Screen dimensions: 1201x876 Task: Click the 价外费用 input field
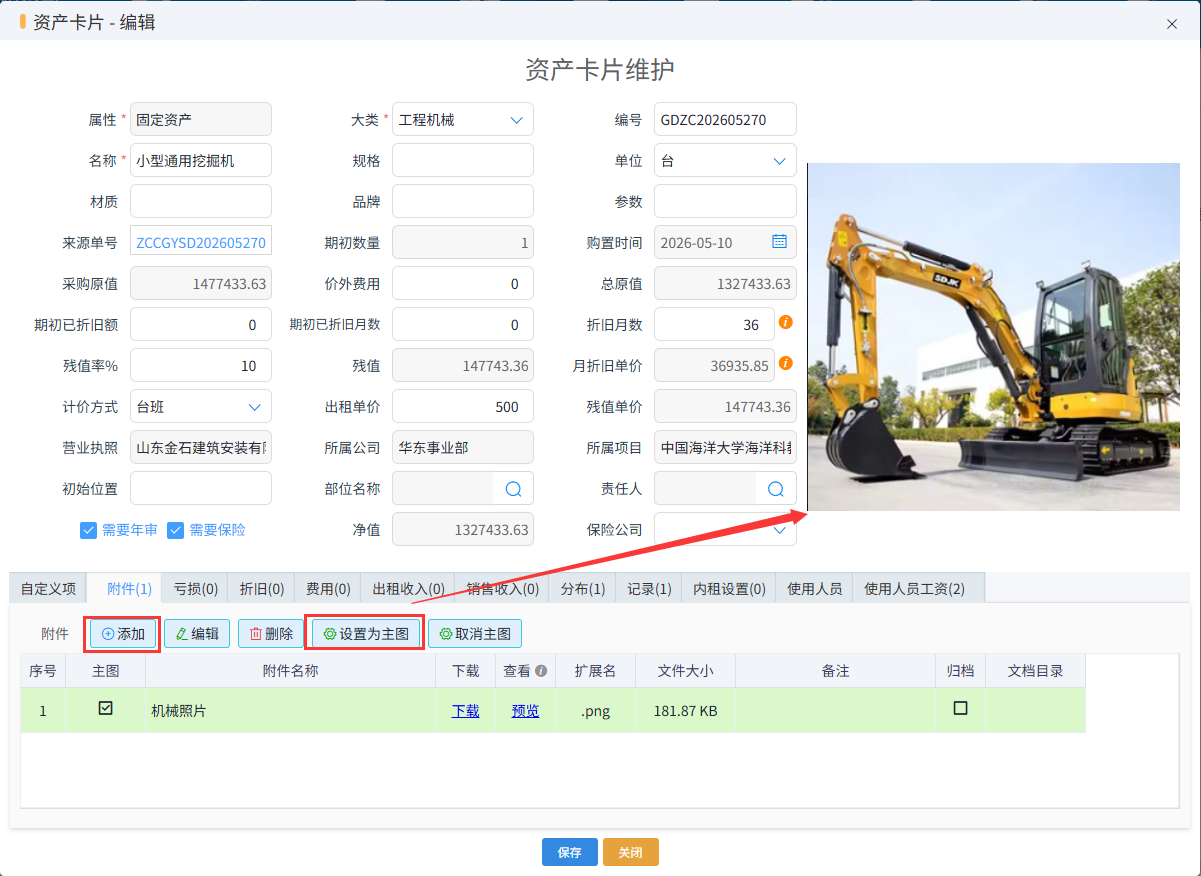pos(463,283)
